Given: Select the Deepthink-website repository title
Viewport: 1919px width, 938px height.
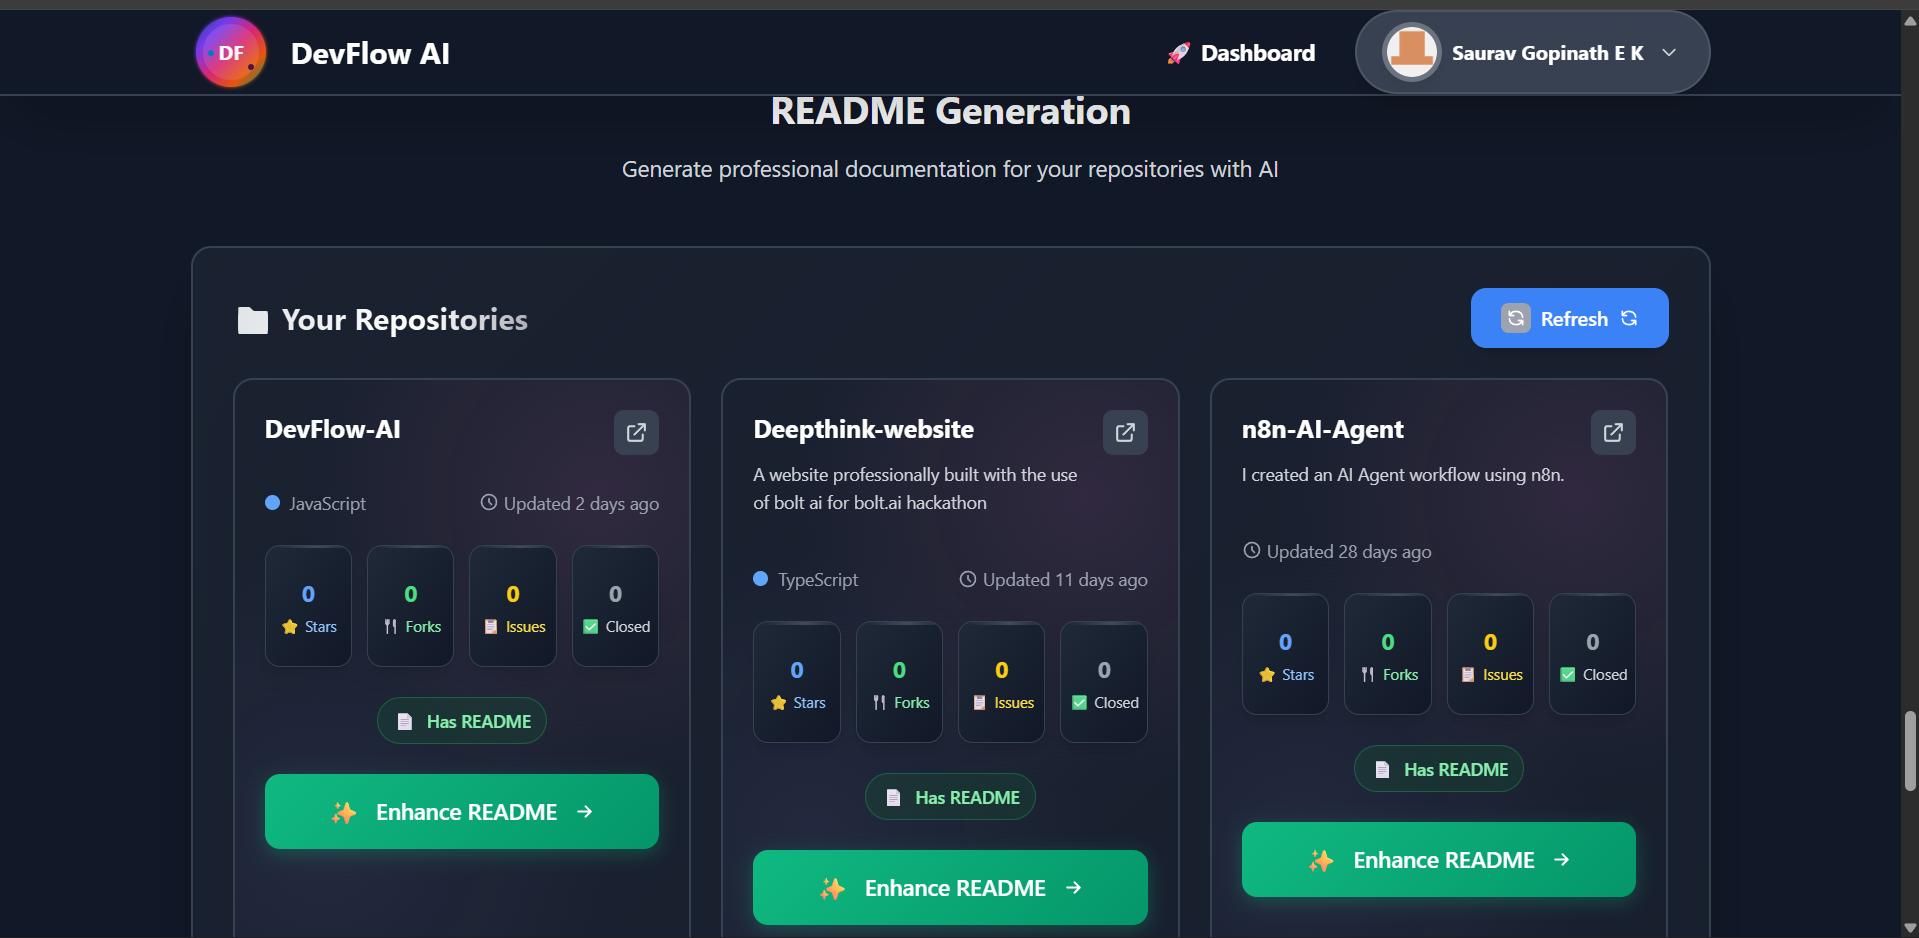Looking at the screenshot, I should click(x=864, y=430).
